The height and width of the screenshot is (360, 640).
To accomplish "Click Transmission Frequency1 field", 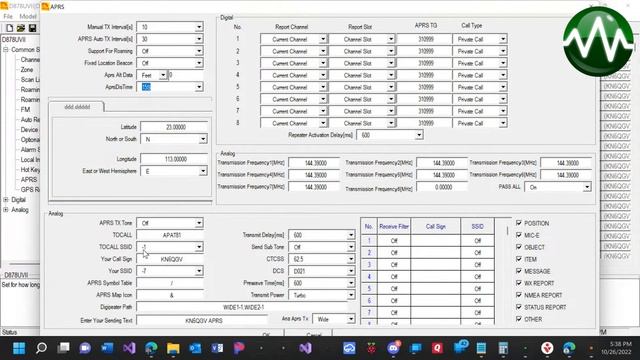I will pyautogui.click(x=314, y=163).
